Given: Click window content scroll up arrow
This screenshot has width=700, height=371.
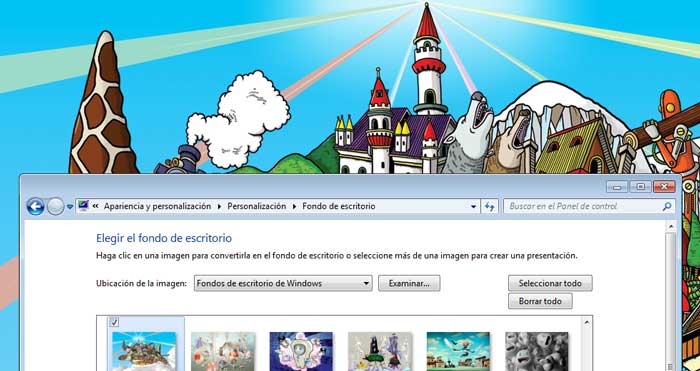Looking at the screenshot, I should pyautogui.click(x=671, y=227).
